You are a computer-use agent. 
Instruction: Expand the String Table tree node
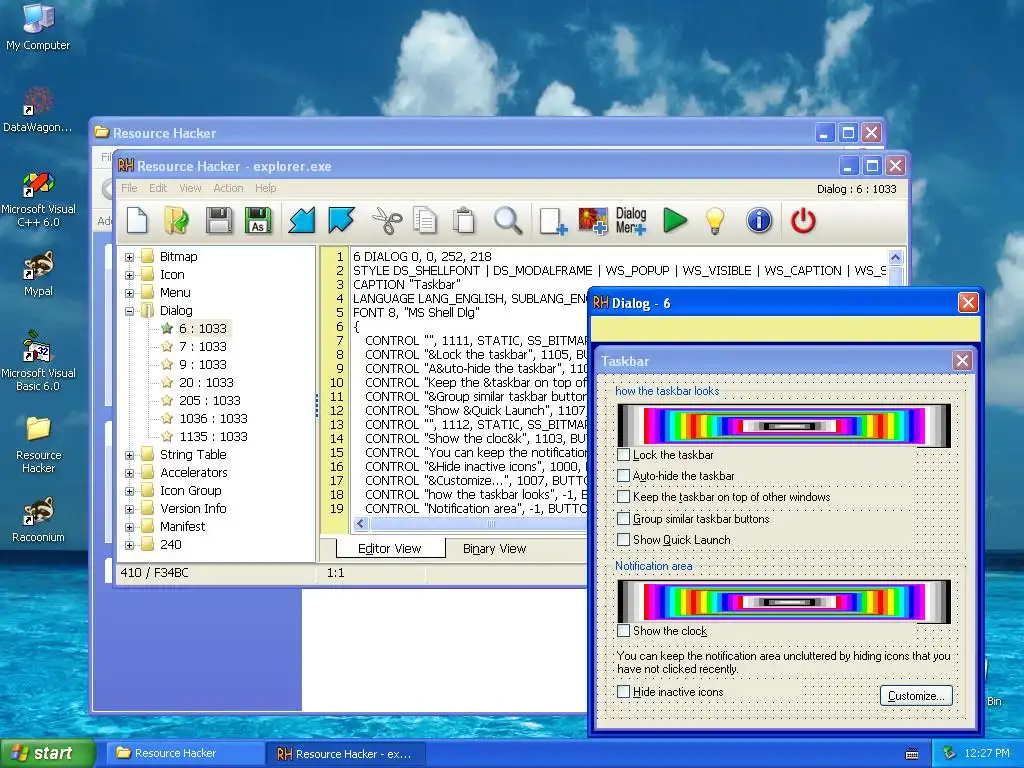click(129, 455)
